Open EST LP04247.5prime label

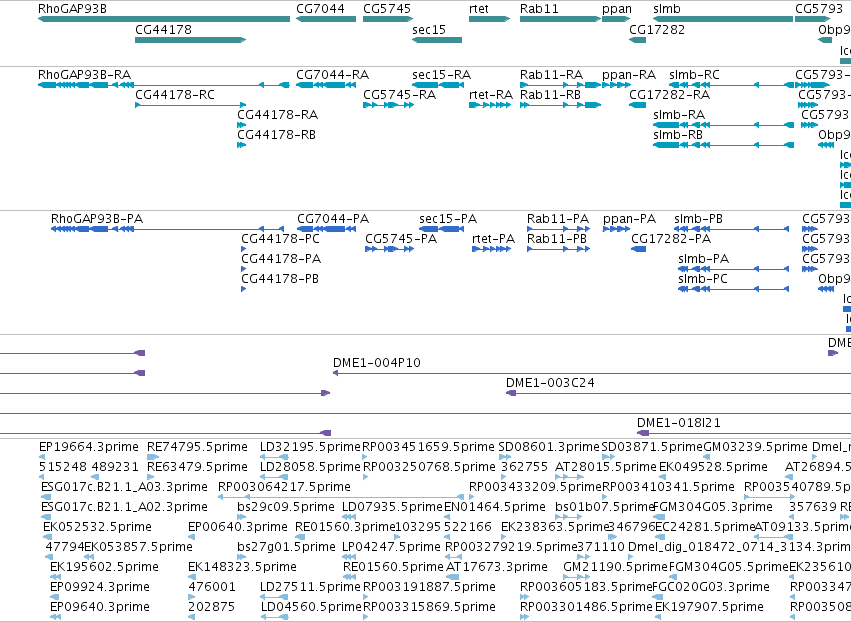[391, 547]
